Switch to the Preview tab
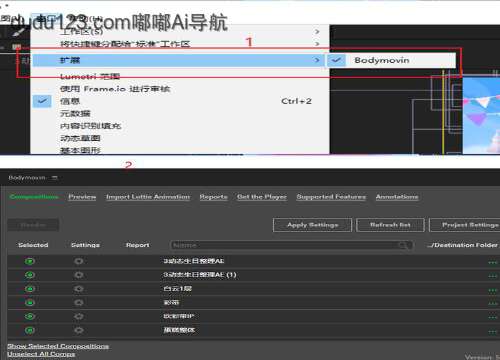500x360 pixels. pyautogui.click(x=82, y=197)
